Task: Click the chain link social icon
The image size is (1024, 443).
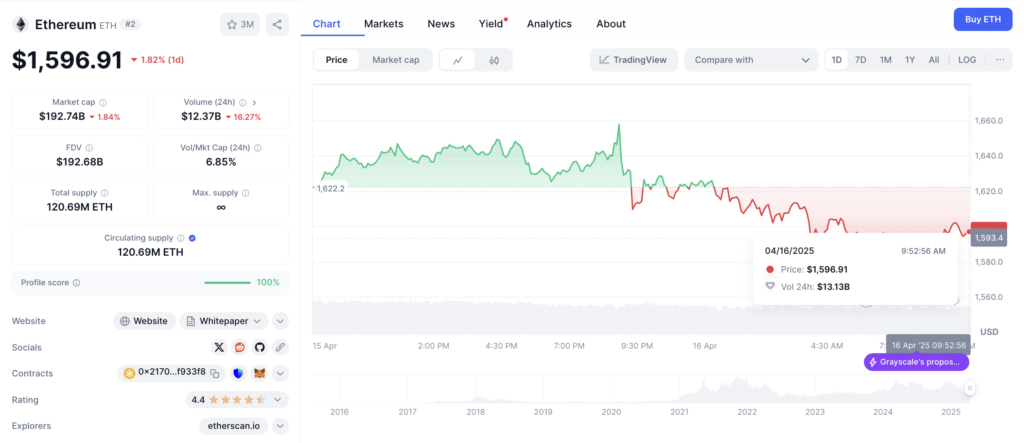Action: point(280,347)
